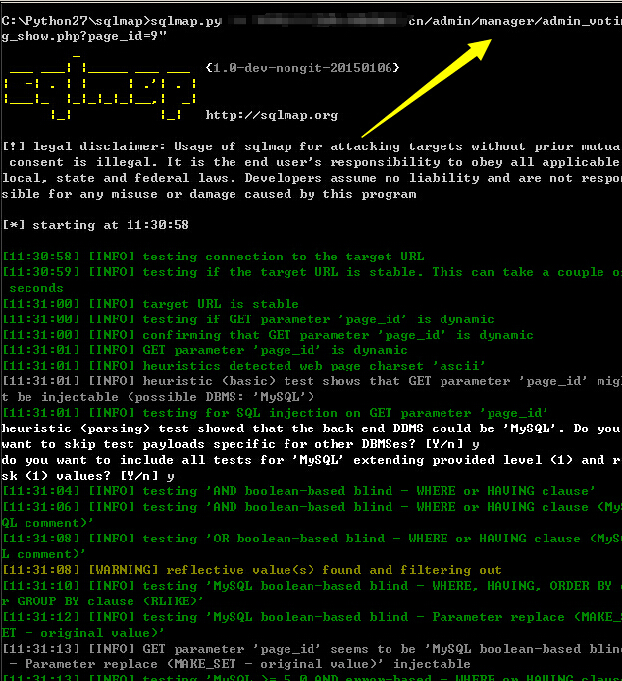Click the wrapped word 'seconds' line

tap(36, 288)
